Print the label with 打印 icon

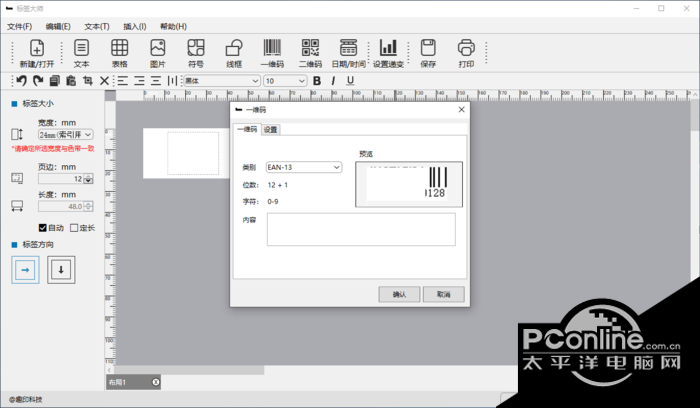466,54
